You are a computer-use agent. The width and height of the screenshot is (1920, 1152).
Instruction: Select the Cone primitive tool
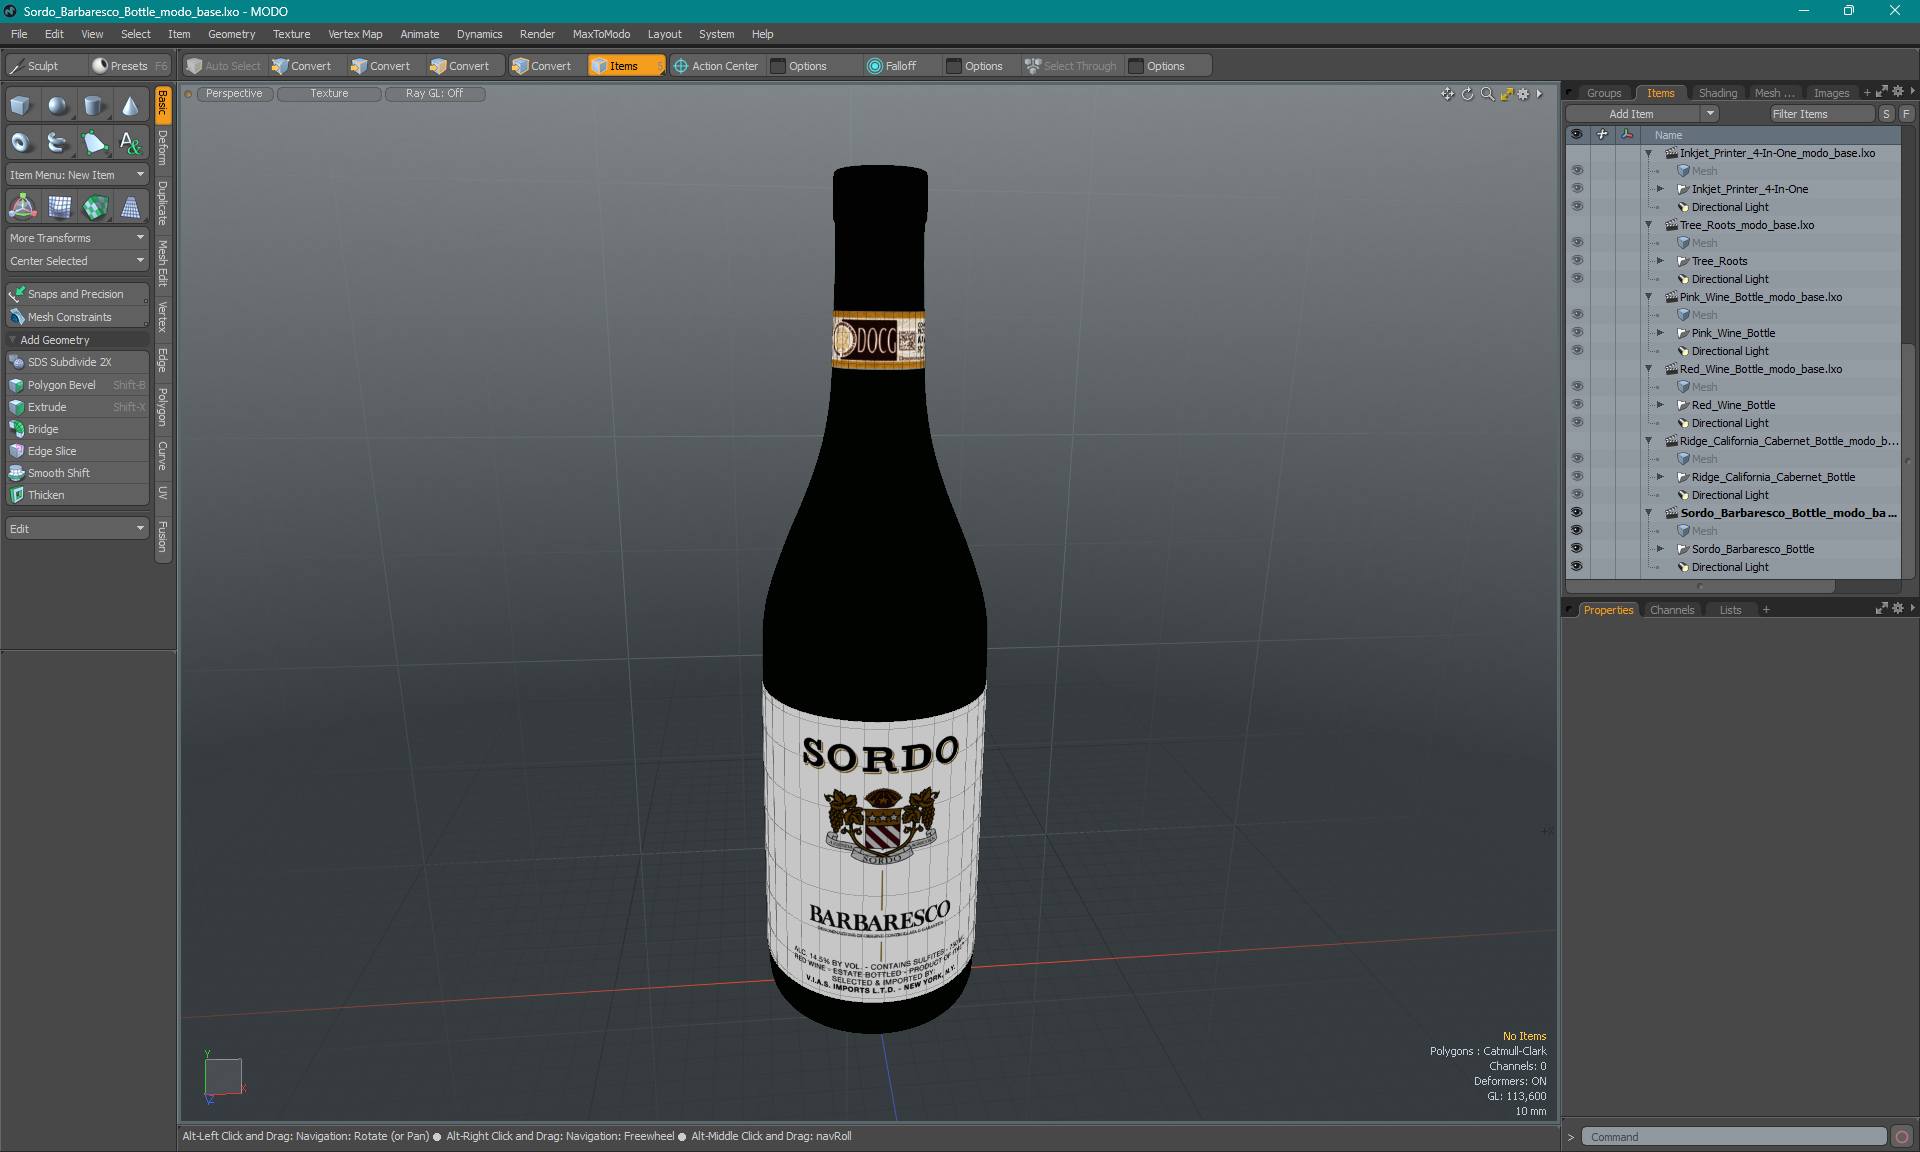click(131, 106)
